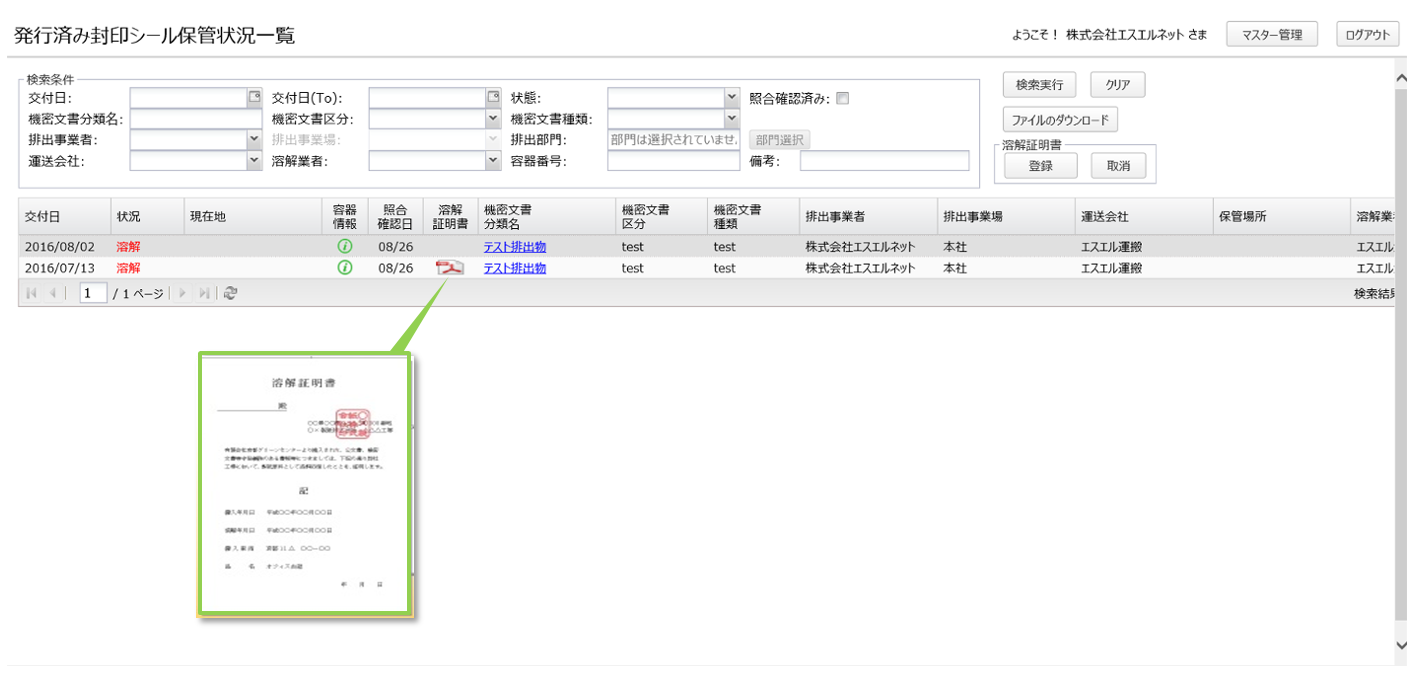Open the 排出事業者 dropdown list
Image resolution: width=1420 pixels, height=691 pixels.
pos(254,140)
